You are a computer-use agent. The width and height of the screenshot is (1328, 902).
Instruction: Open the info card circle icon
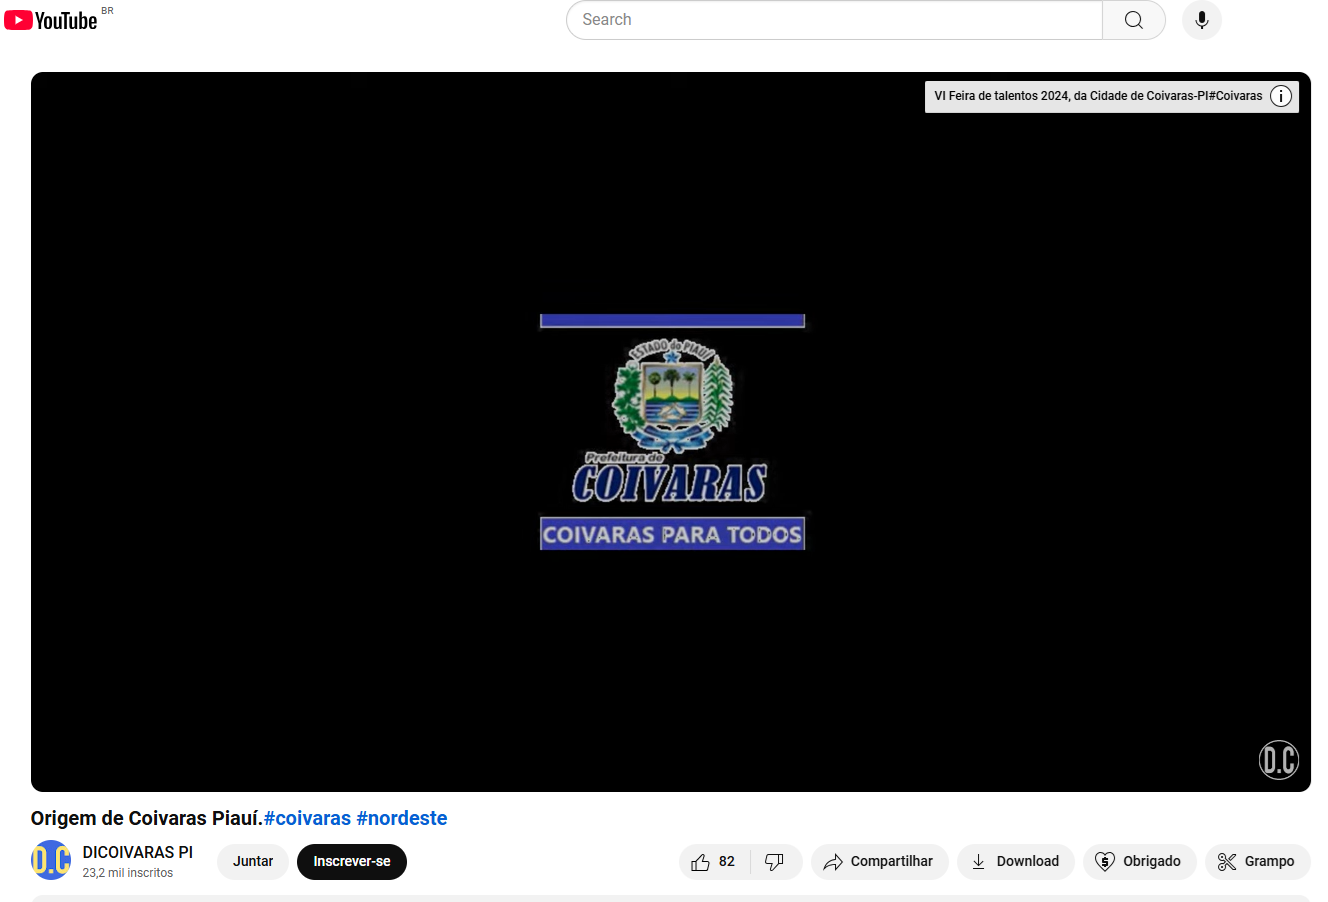click(x=1280, y=96)
